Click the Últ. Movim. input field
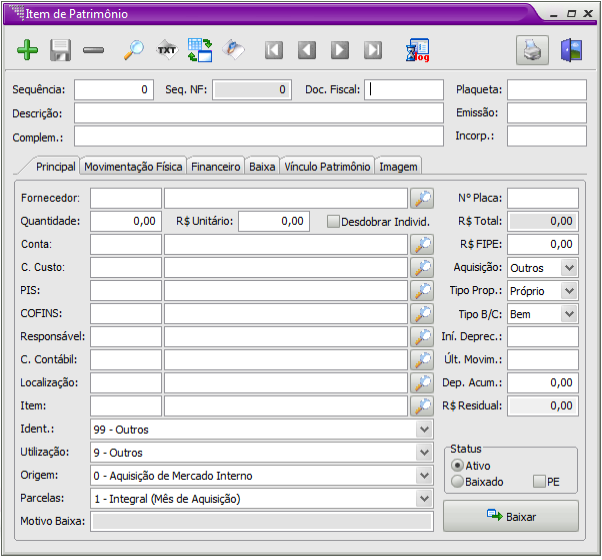 pyautogui.click(x=542, y=360)
